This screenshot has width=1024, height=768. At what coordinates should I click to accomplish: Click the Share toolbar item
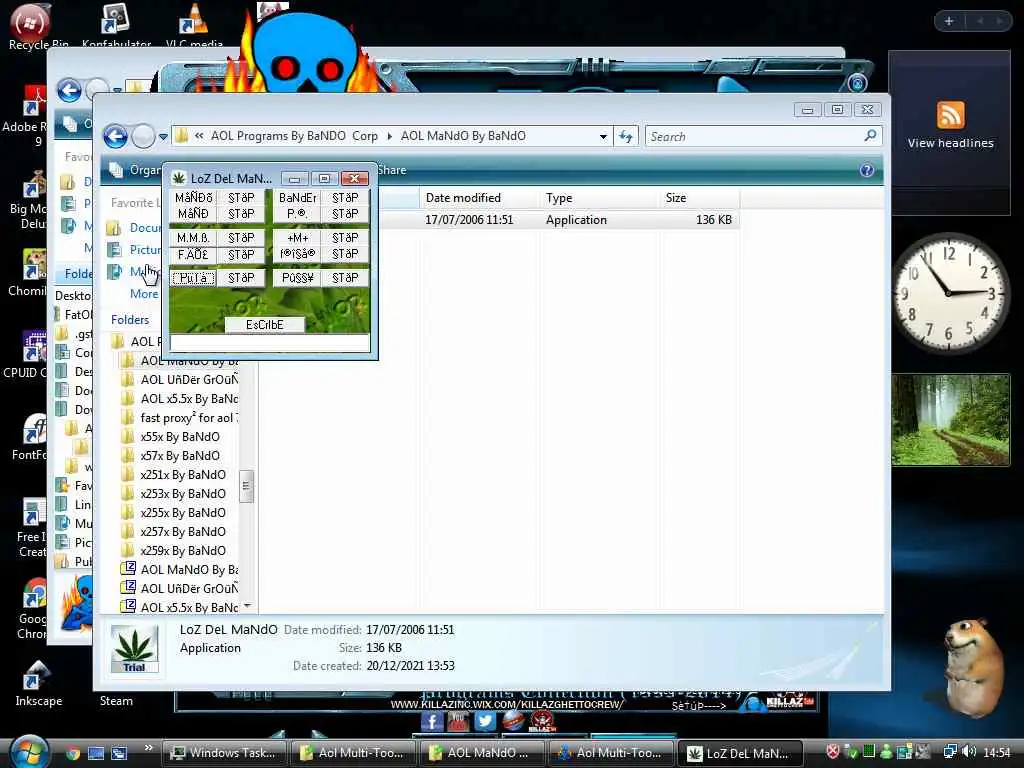point(391,170)
